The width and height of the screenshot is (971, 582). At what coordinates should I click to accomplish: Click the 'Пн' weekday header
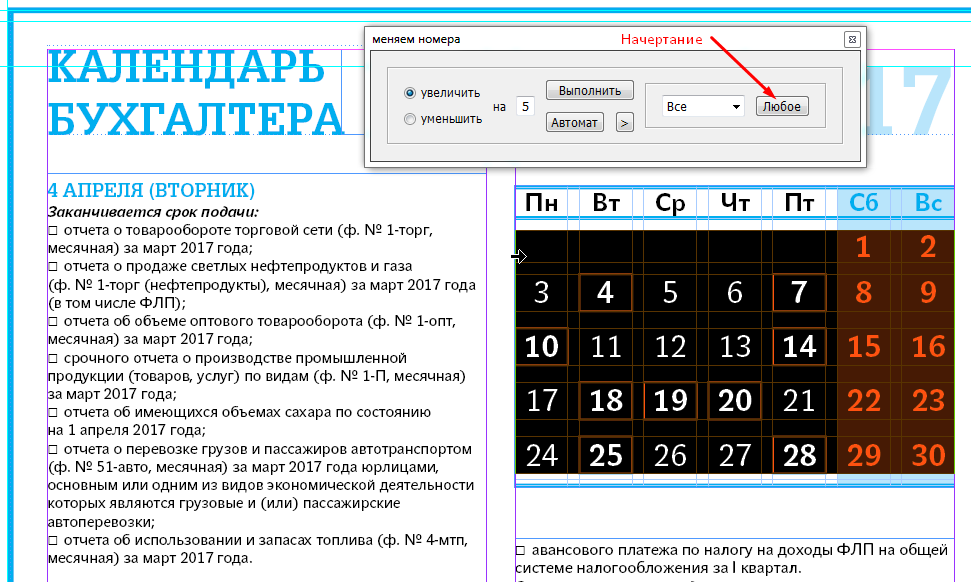coord(541,202)
